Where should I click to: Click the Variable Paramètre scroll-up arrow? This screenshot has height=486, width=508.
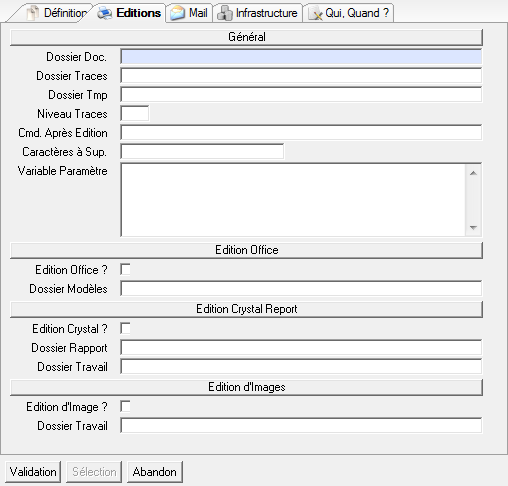coord(473,173)
